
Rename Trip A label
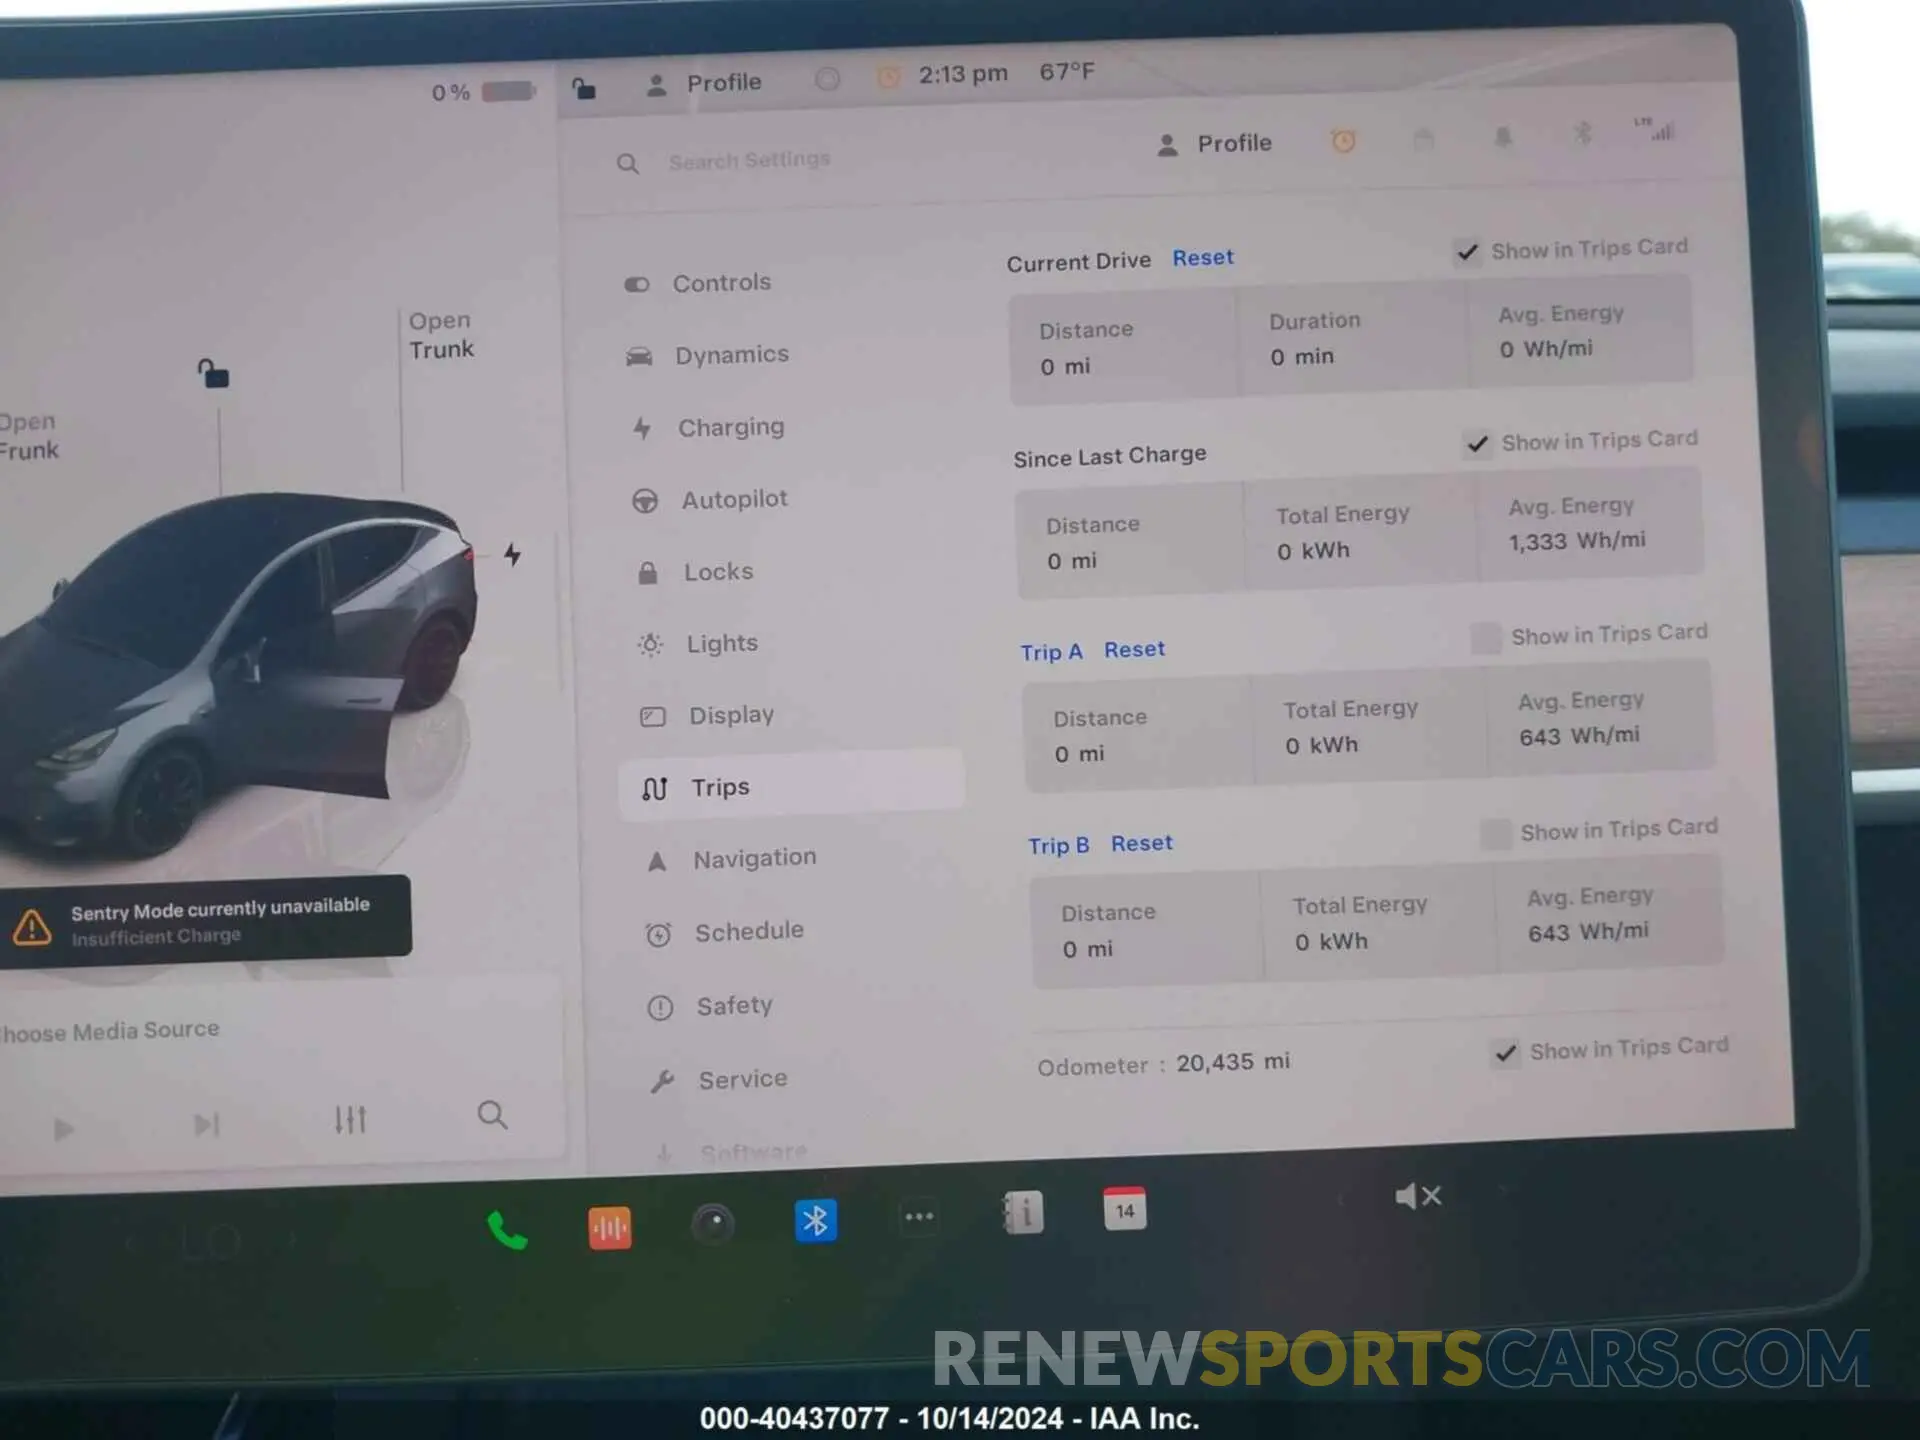(x=1051, y=653)
